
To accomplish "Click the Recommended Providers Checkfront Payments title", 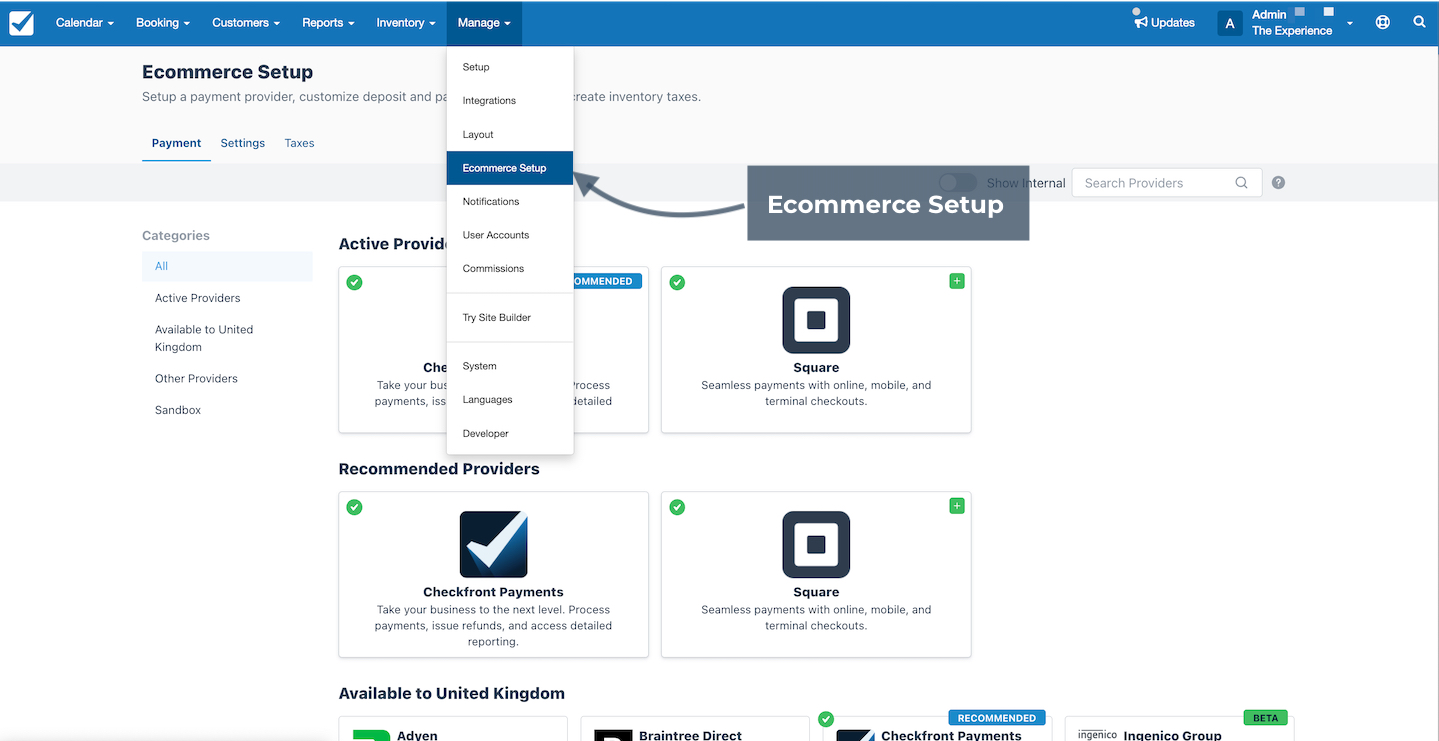I will 493,592.
